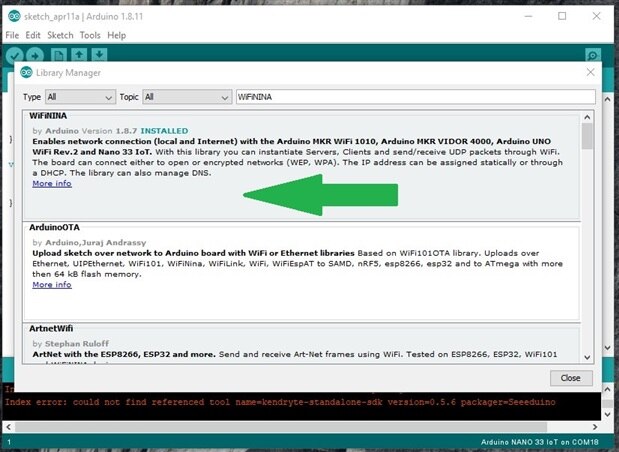This screenshot has width=619, height=452.
Task: Click the console scroll up arrow
Action: (607, 389)
